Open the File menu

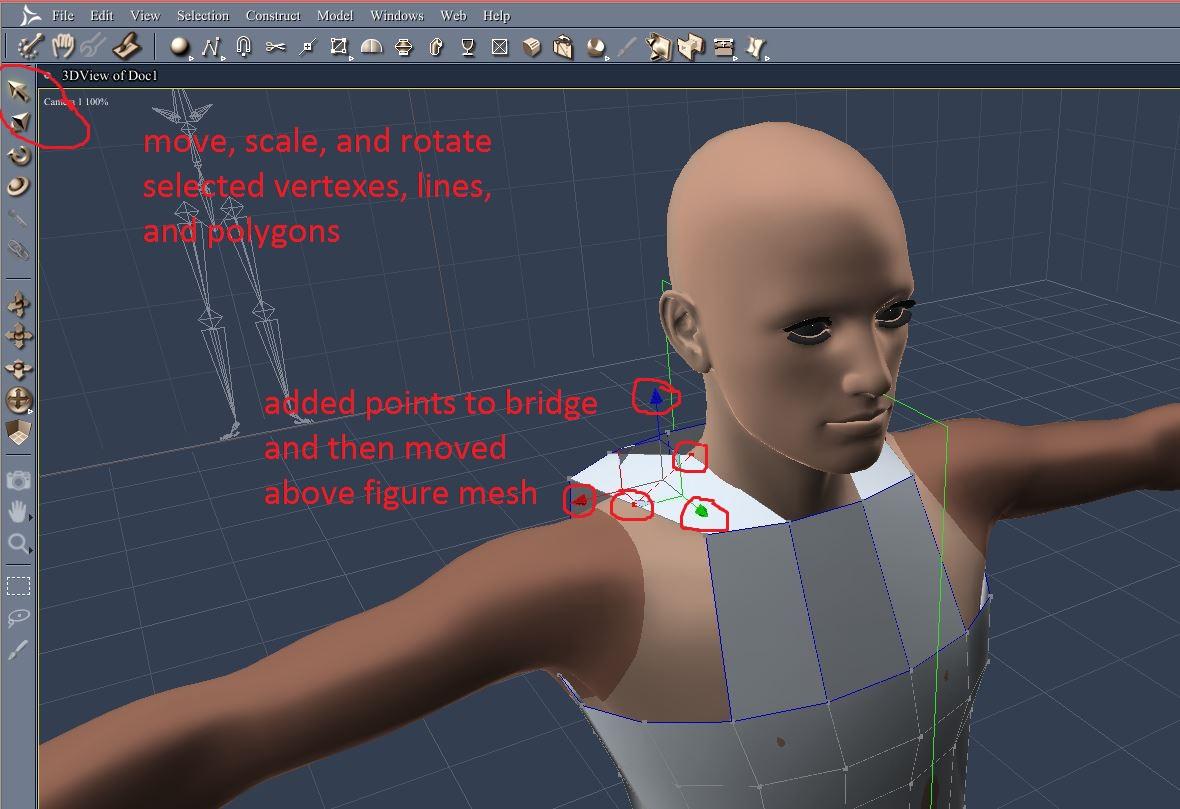(x=63, y=15)
